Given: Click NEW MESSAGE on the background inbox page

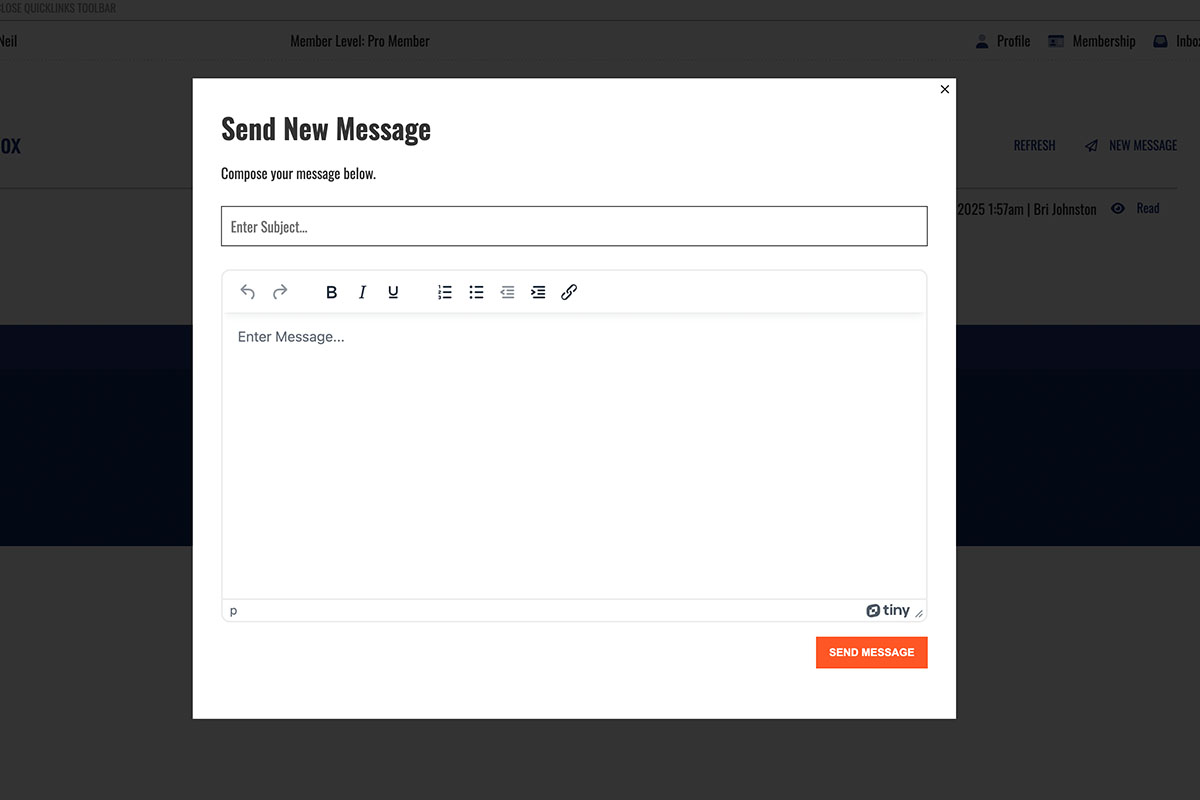Looking at the screenshot, I should pyautogui.click(x=1143, y=145).
